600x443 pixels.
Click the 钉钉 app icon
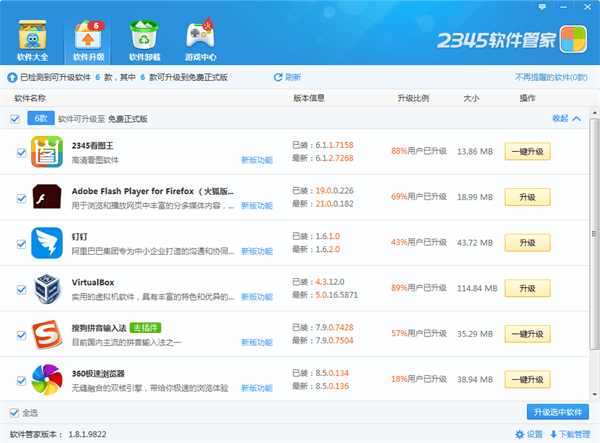click(47, 242)
